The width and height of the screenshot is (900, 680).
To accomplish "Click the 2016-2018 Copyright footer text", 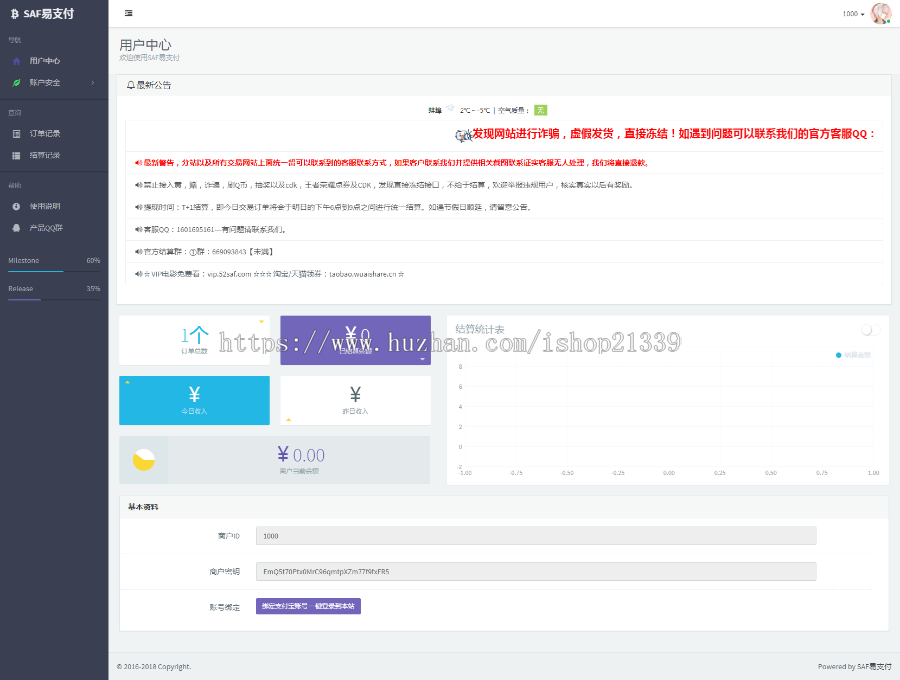I will click(154, 667).
